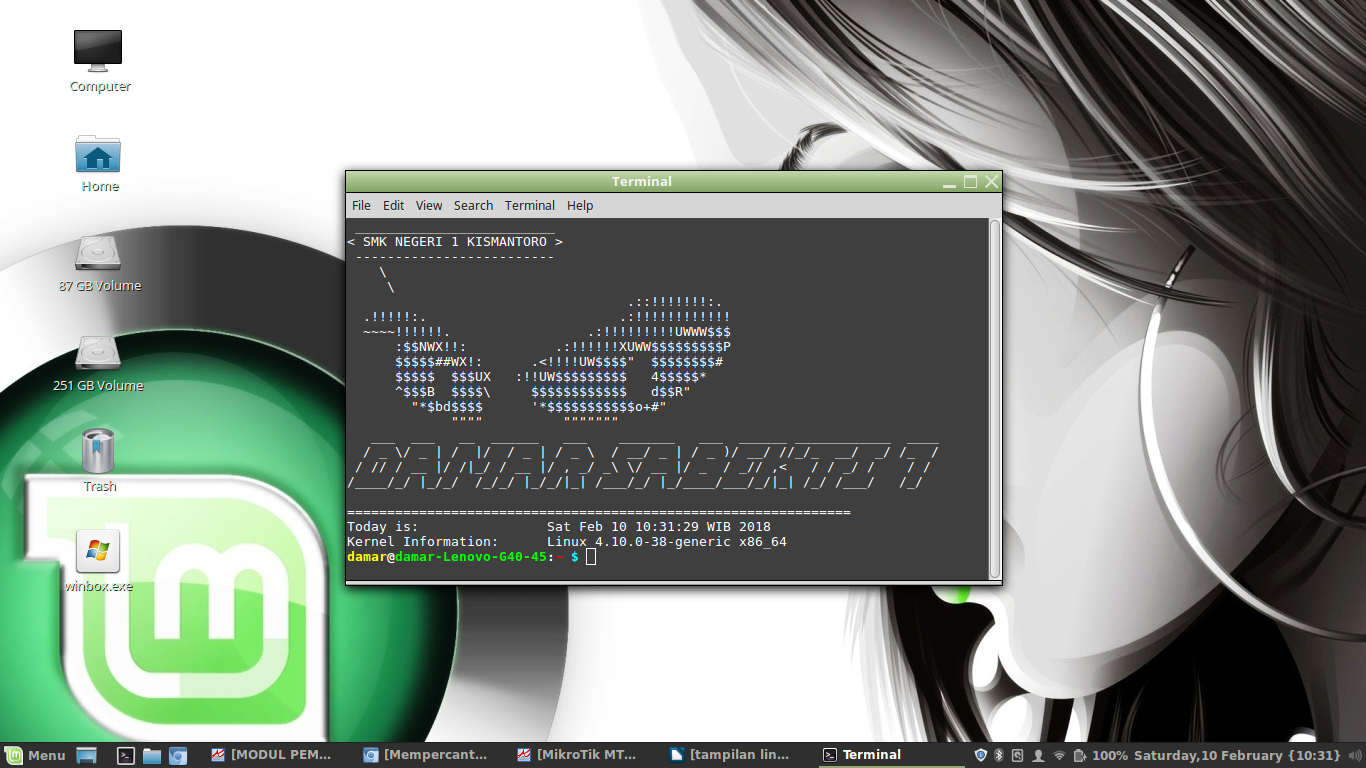Click the 'SMK NEGERI 1 KISMANTORO' banner text
Viewport: 1366px width, 768px height.
[455, 242]
